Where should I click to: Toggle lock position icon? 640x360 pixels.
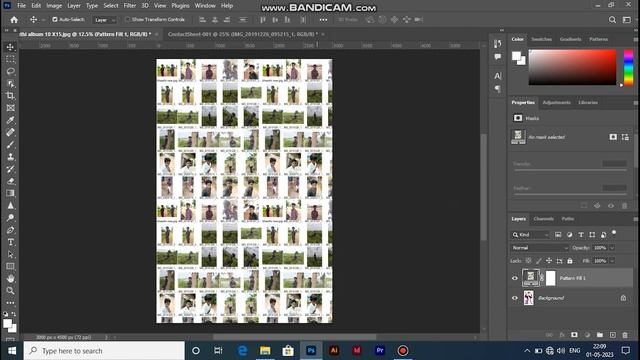click(549, 261)
